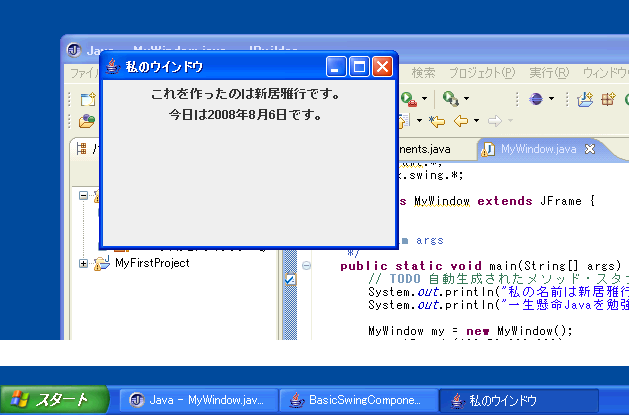Click the External Tools run icon

pos(449,99)
